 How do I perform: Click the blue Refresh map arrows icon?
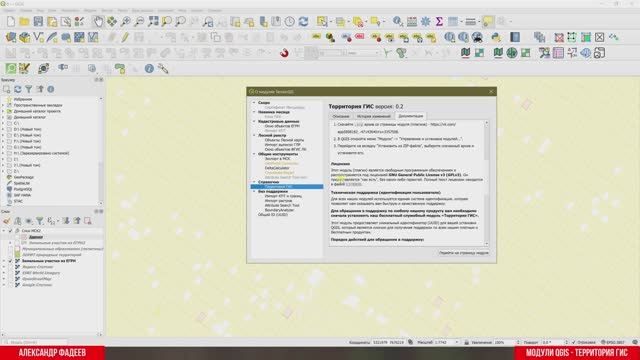(303, 22)
